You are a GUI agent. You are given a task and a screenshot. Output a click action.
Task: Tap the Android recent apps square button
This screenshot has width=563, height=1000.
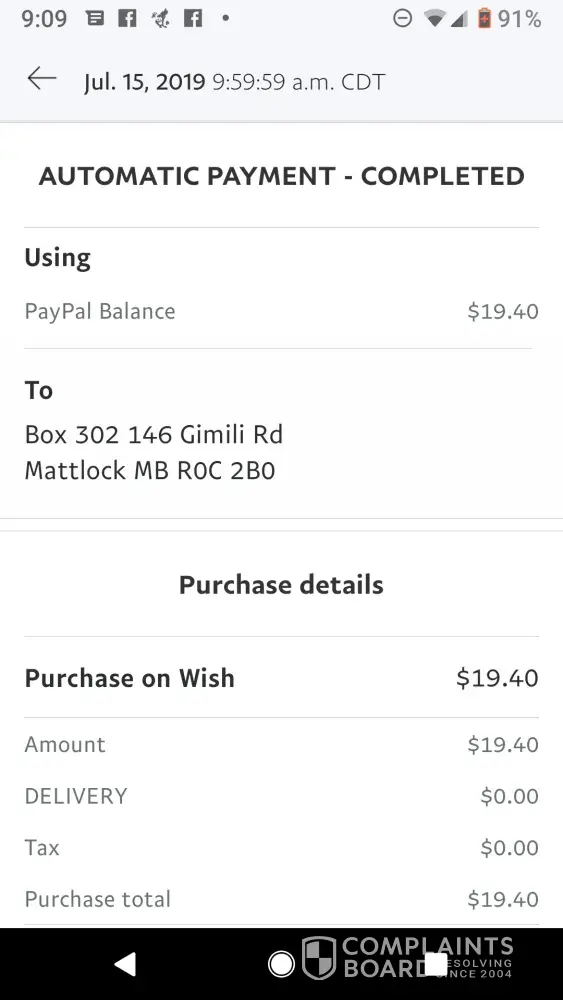(x=436, y=964)
